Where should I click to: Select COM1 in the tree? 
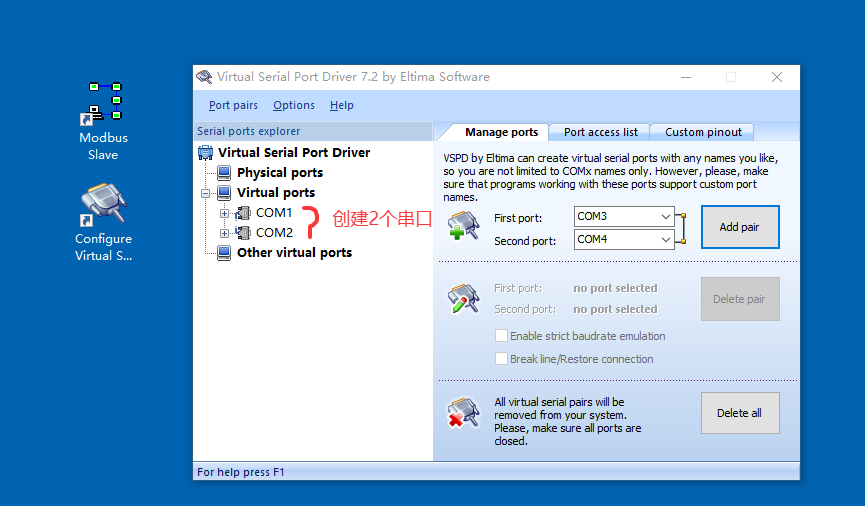point(274,213)
